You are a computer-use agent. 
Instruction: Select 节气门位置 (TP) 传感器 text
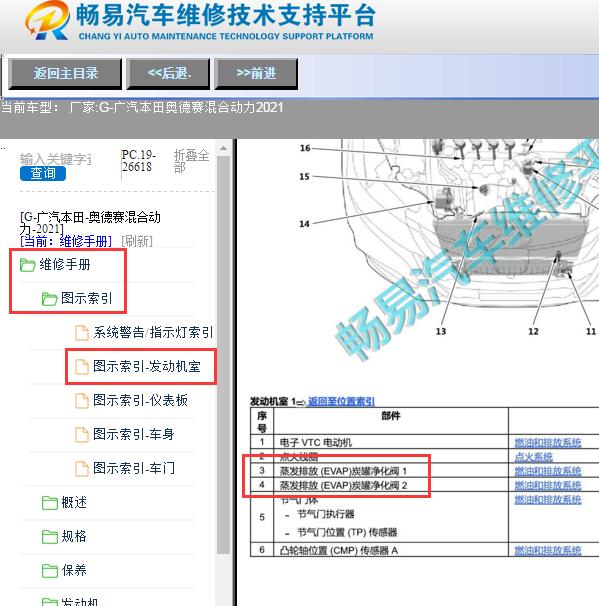(x=347, y=533)
